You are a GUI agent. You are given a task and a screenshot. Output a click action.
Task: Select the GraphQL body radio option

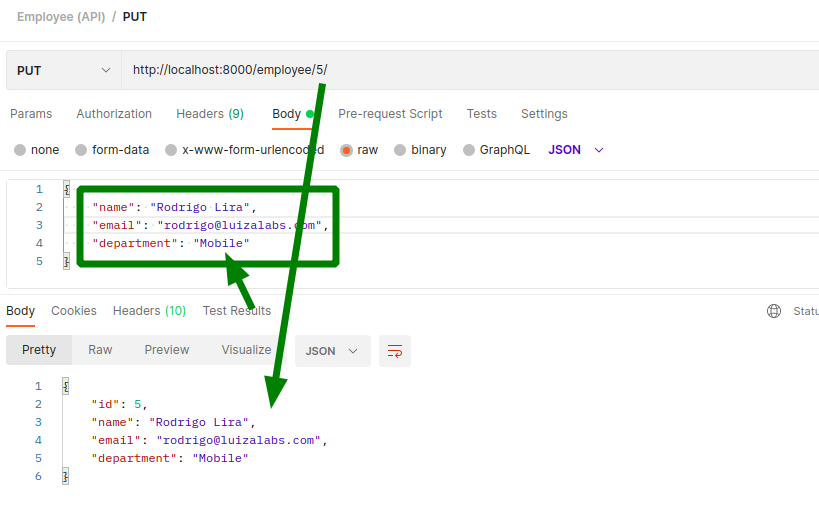[469, 150]
